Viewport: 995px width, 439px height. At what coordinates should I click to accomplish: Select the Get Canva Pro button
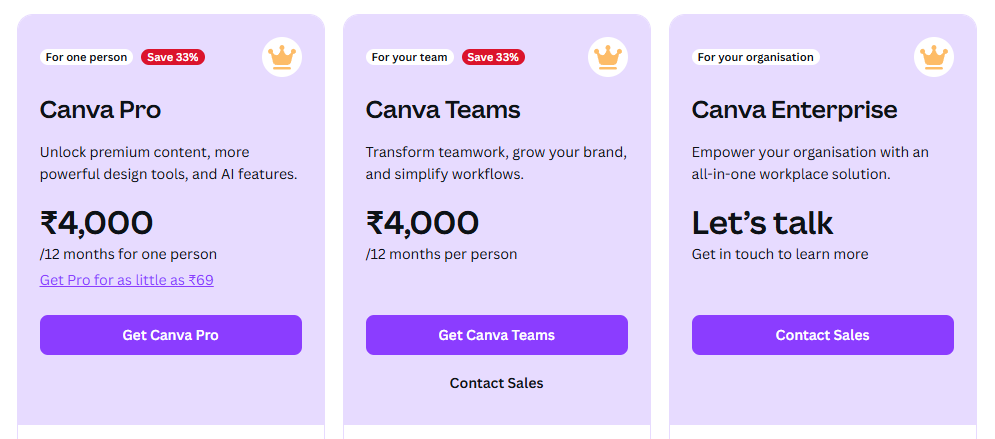point(171,335)
